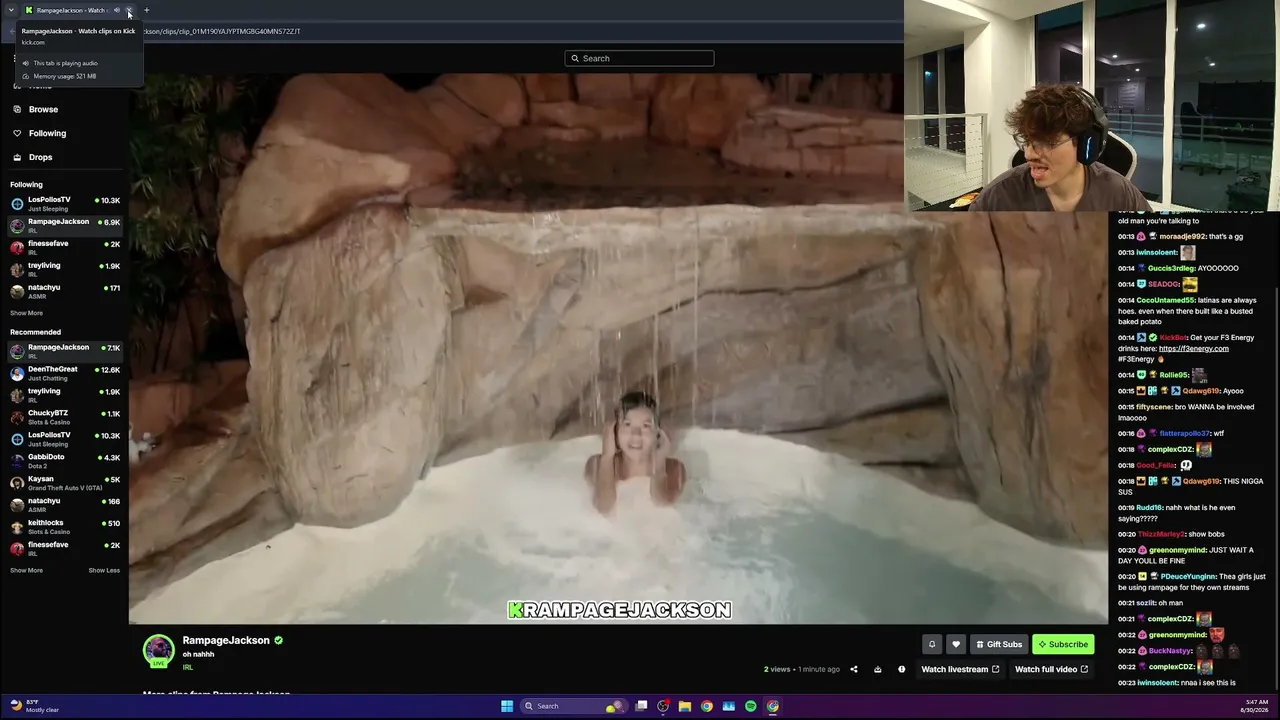Image resolution: width=1280 pixels, height=720 pixels.
Task: Expand the browser tab search dropdown arrow
Action: click(x=11, y=10)
